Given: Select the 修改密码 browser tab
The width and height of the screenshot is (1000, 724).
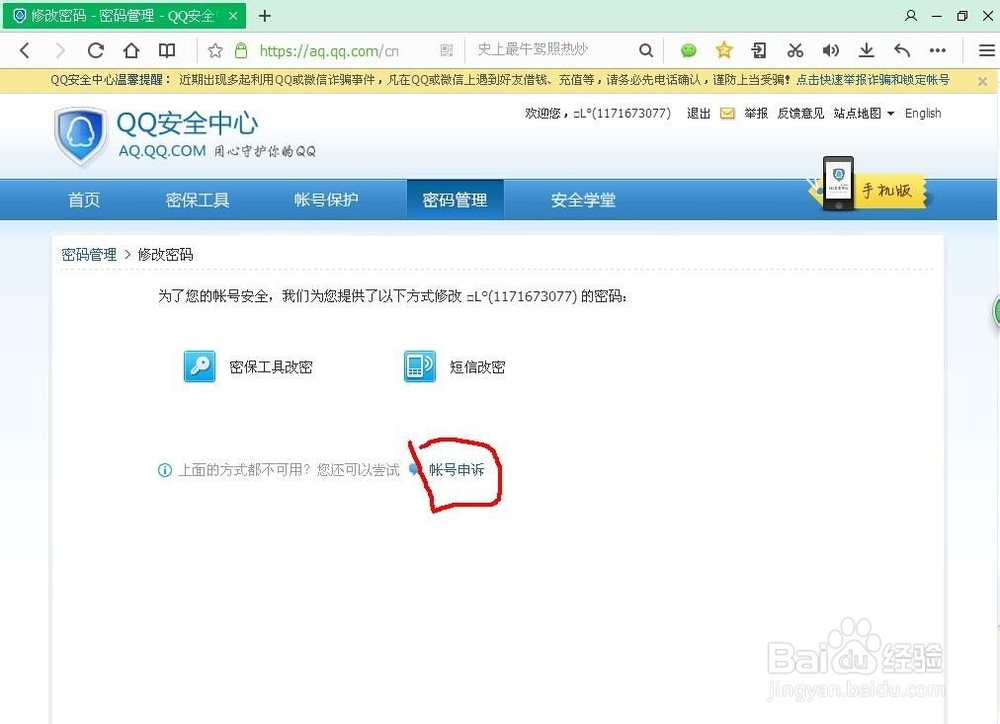Looking at the screenshot, I should [124, 16].
